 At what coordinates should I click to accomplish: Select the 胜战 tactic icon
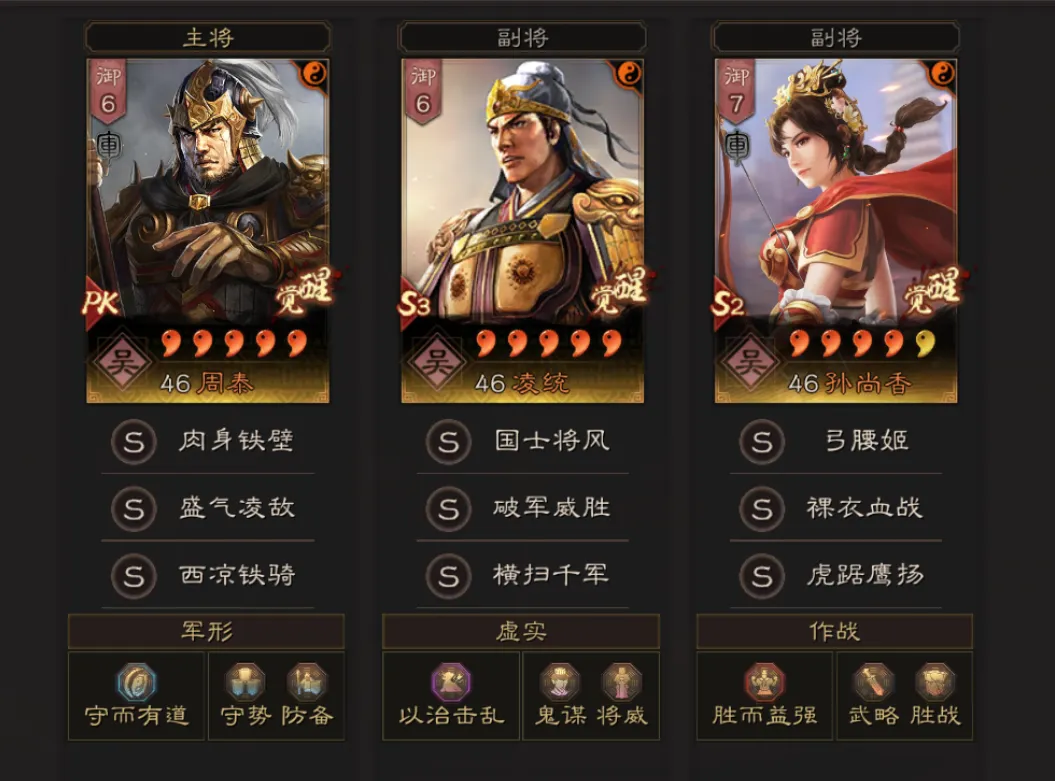[935, 682]
